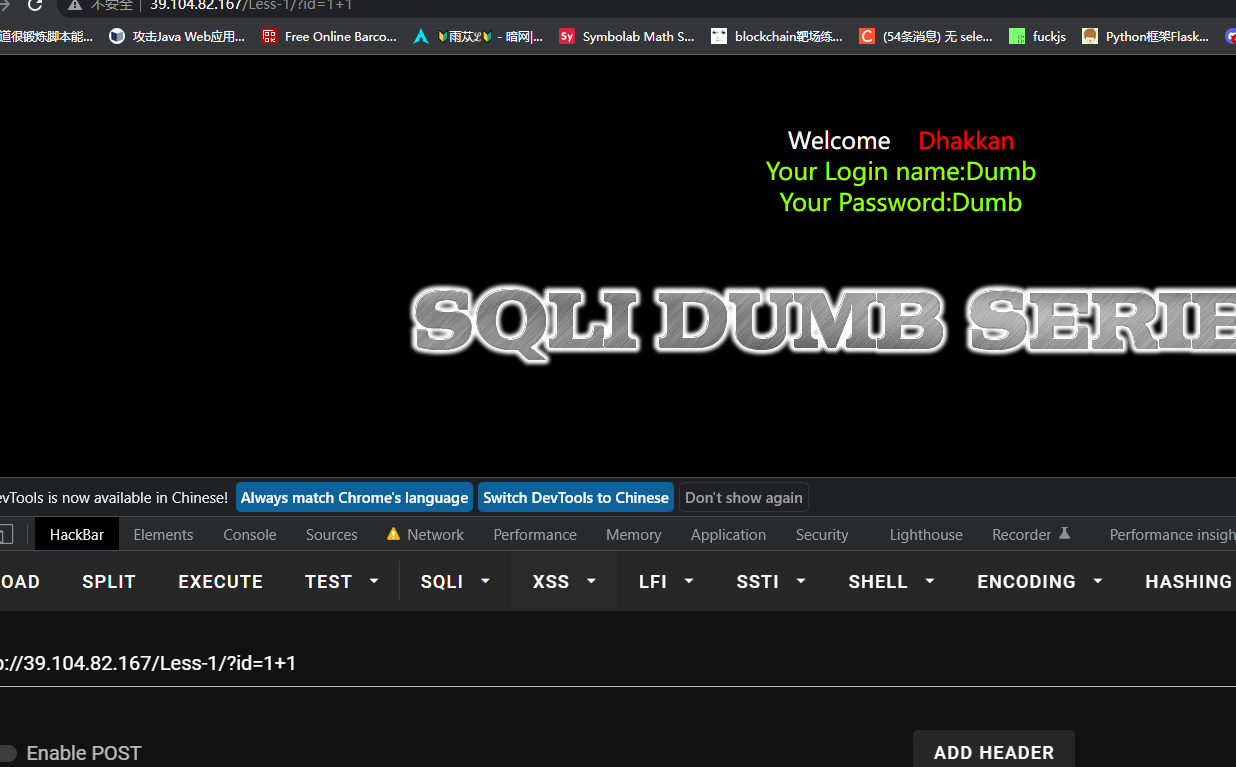Screen dimensions: 1236x767
Task: Switch to the Elements tab
Action: click(x=163, y=534)
